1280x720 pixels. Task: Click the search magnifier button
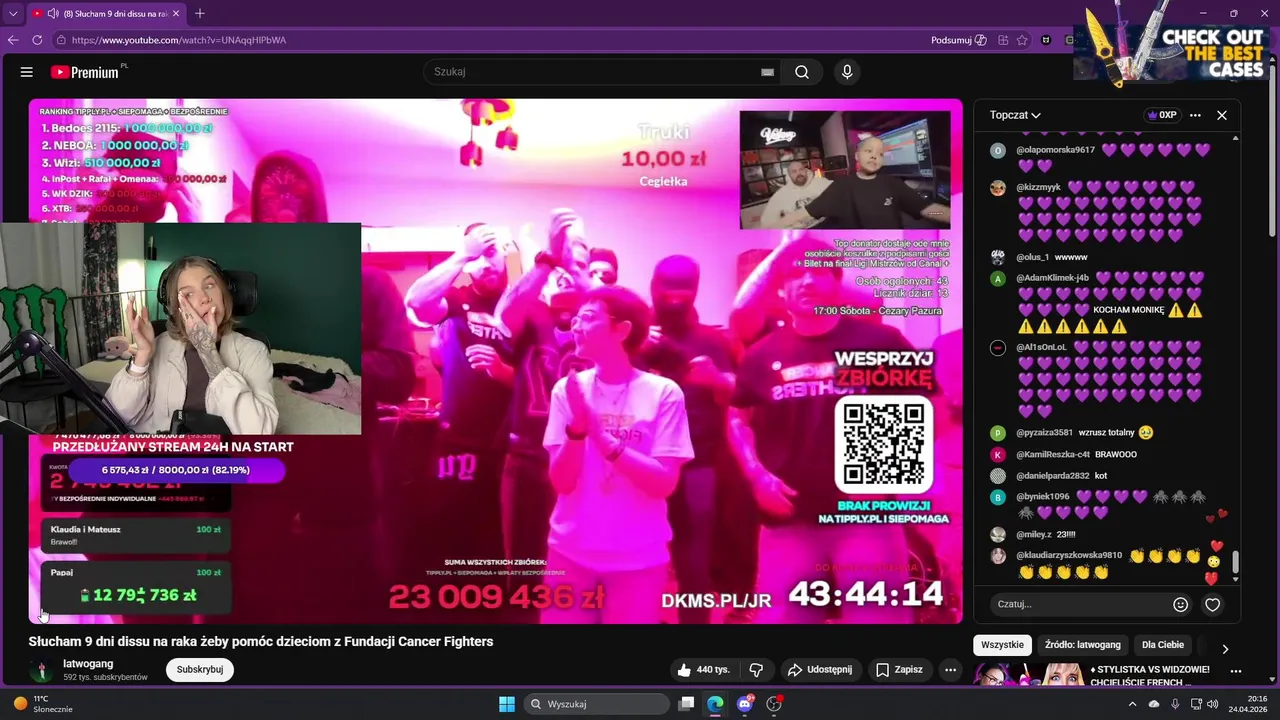click(802, 72)
